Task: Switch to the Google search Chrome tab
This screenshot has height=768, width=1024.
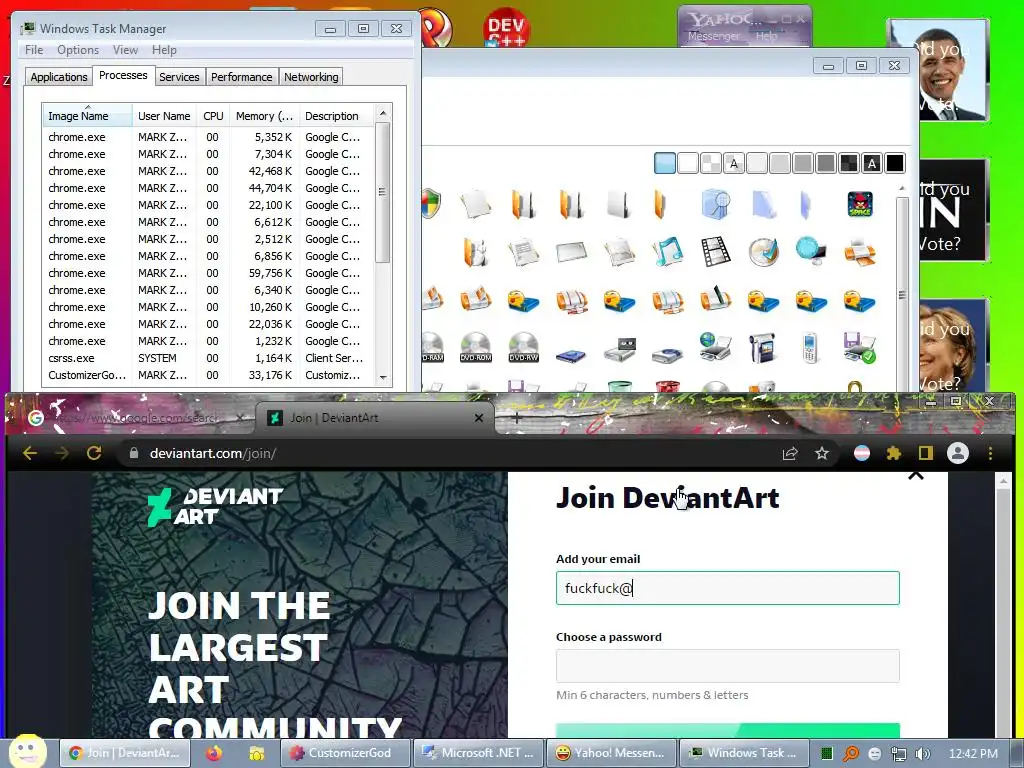Action: point(137,418)
